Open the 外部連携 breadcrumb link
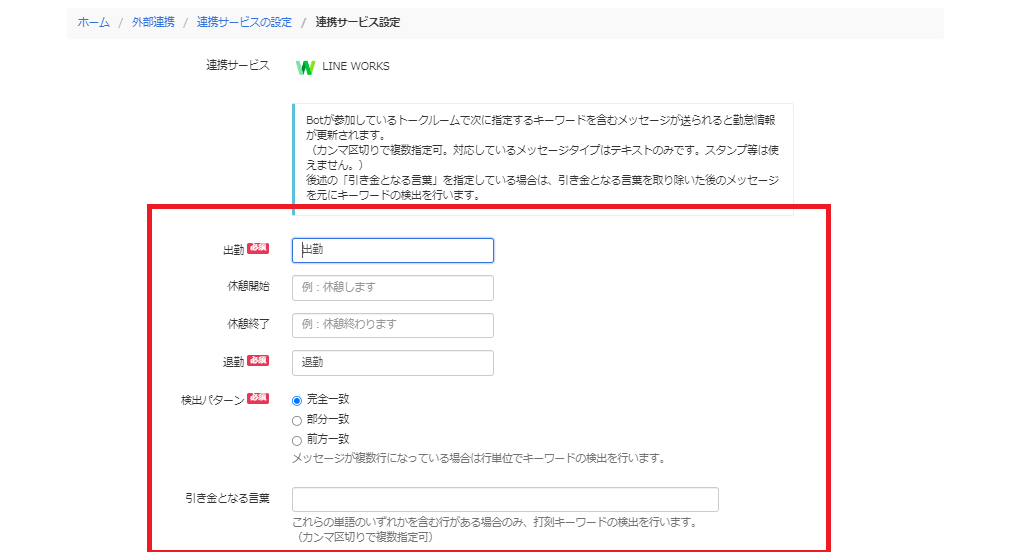 coord(153,22)
